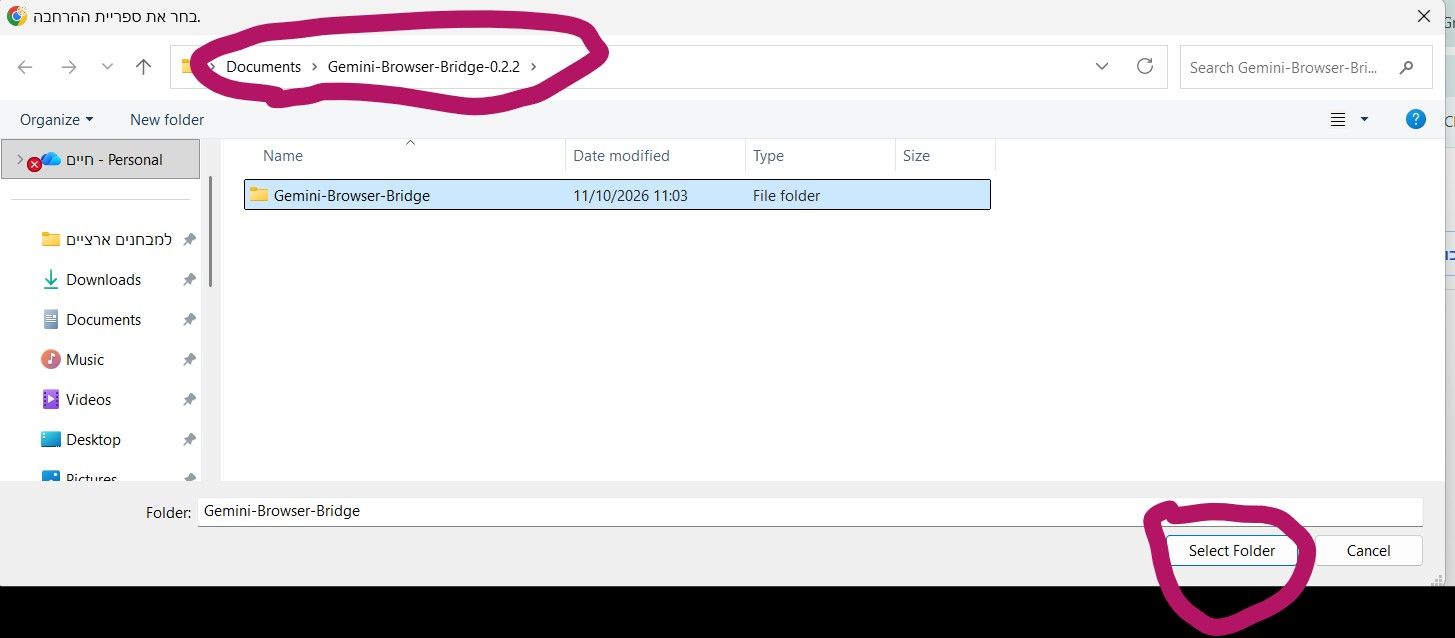Click the Folder name input field
The width and height of the screenshot is (1455, 638).
[x=810, y=511]
